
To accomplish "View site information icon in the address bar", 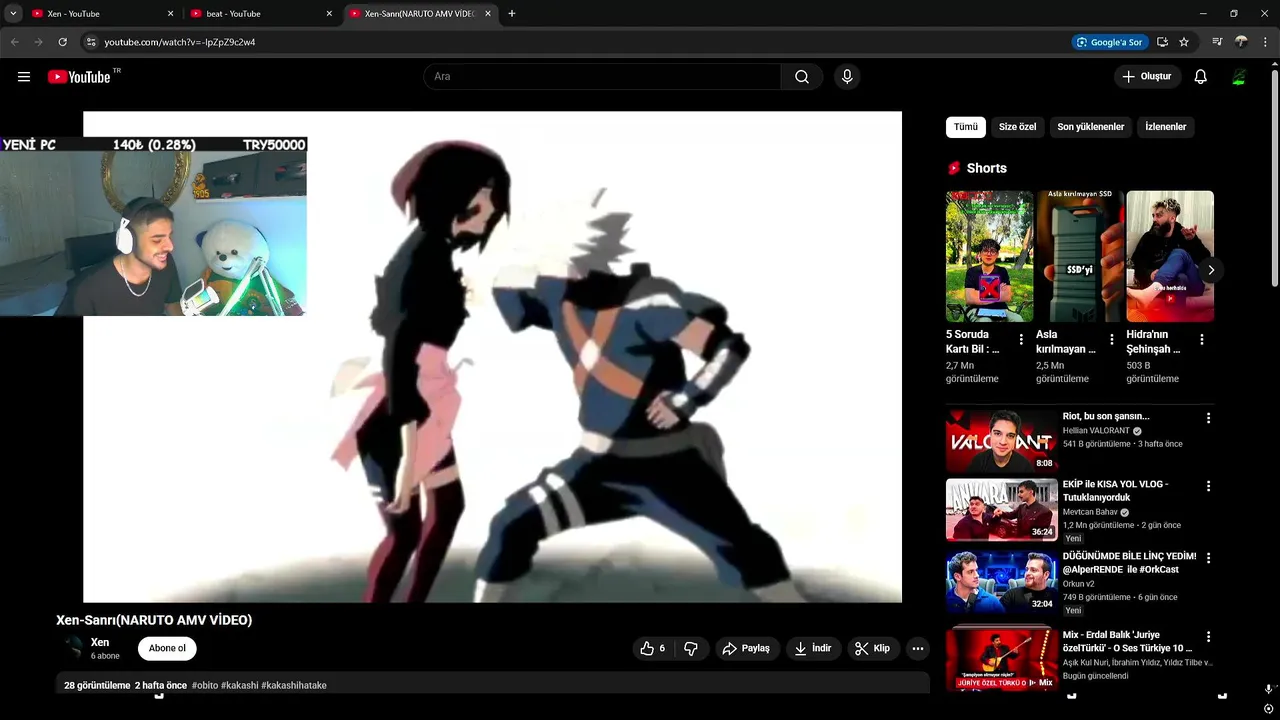I will pos(90,42).
